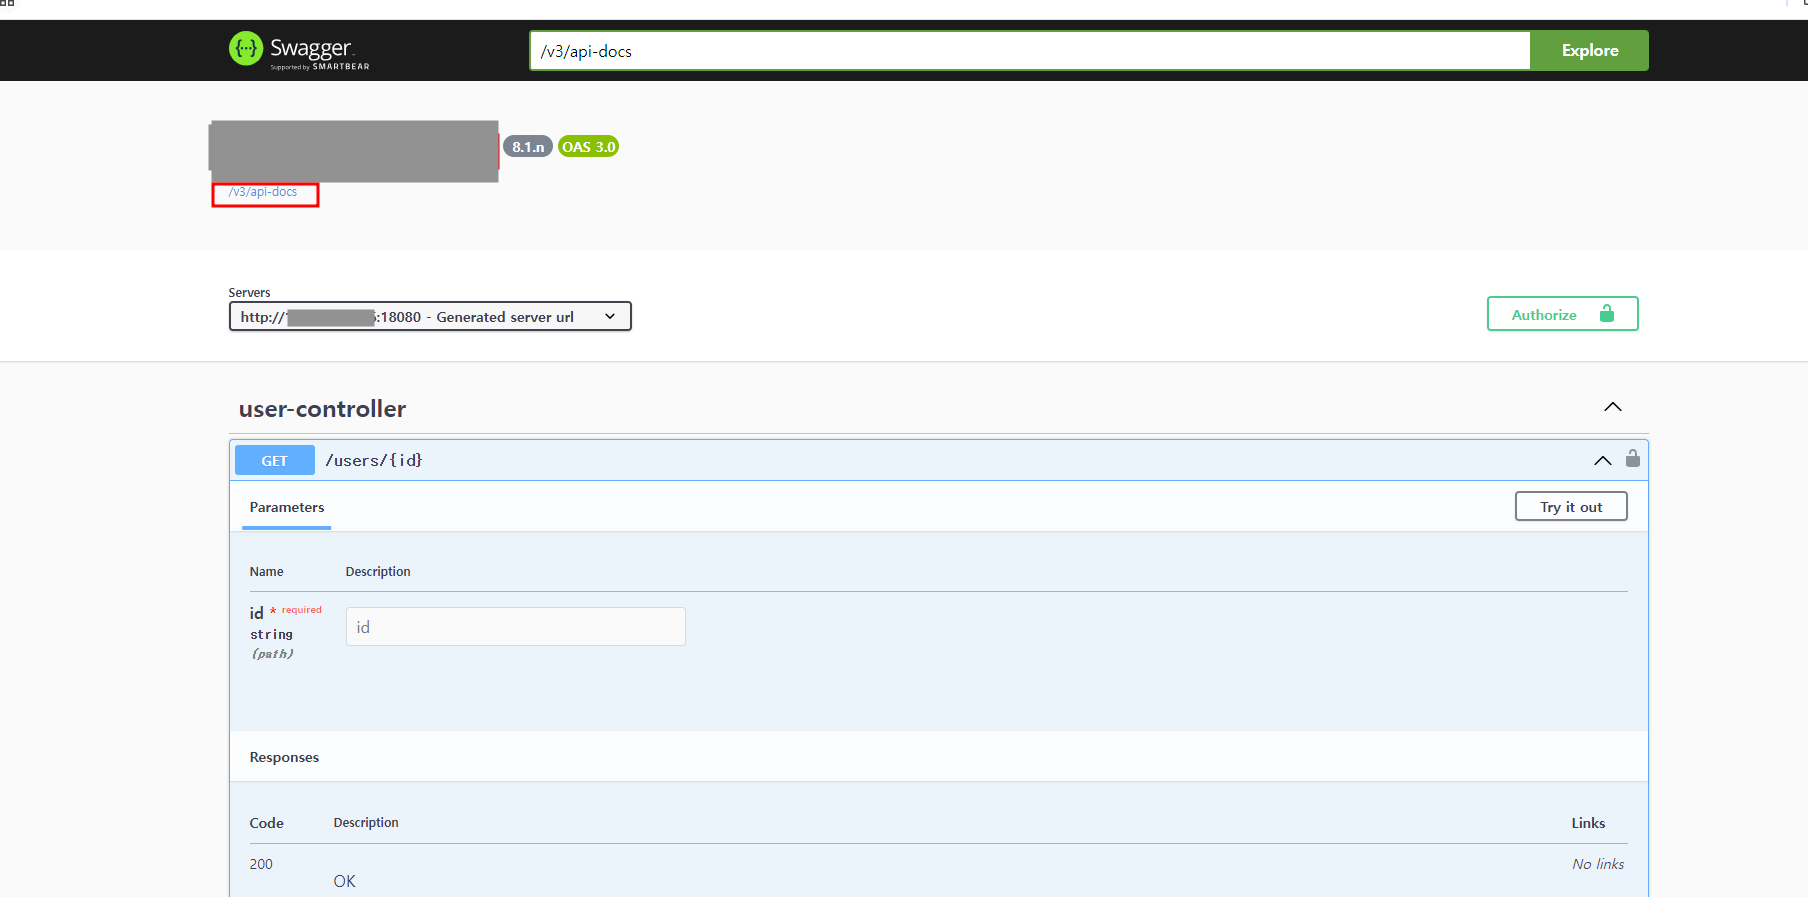This screenshot has width=1808, height=897.
Task: Open the /v3/api-docs link under the title
Action: [x=263, y=192]
